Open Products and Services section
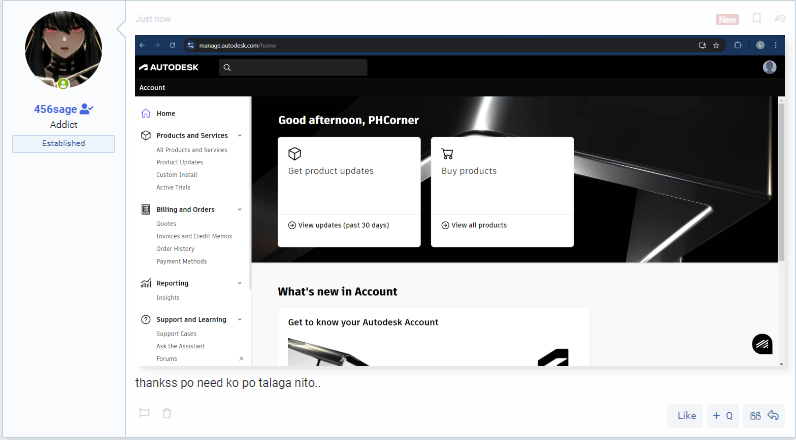This screenshot has height=440, width=796. coord(192,136)
